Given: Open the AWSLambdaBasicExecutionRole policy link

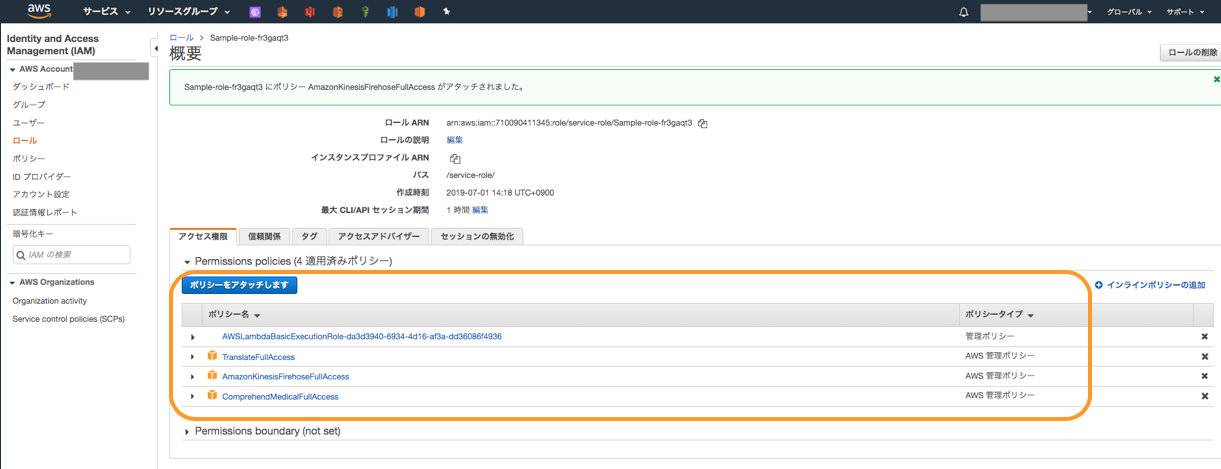Looking at the screenshot, I should tap(362, 337).
